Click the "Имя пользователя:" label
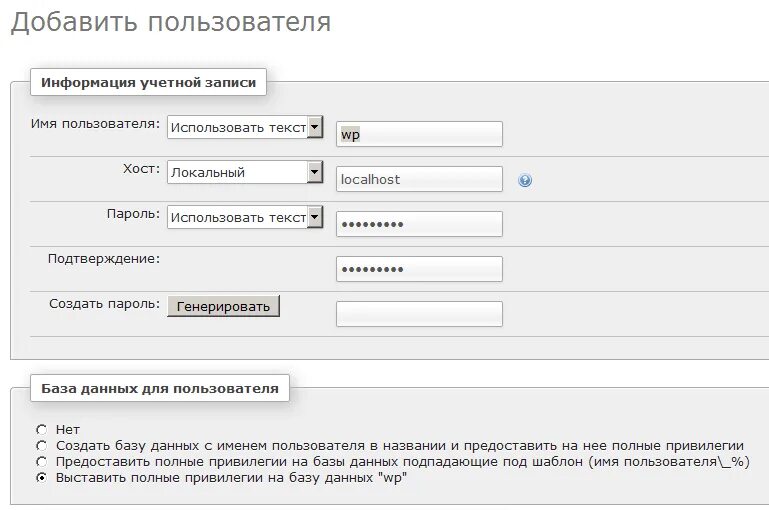Screen dimensions: 769x510 point(96,124)
